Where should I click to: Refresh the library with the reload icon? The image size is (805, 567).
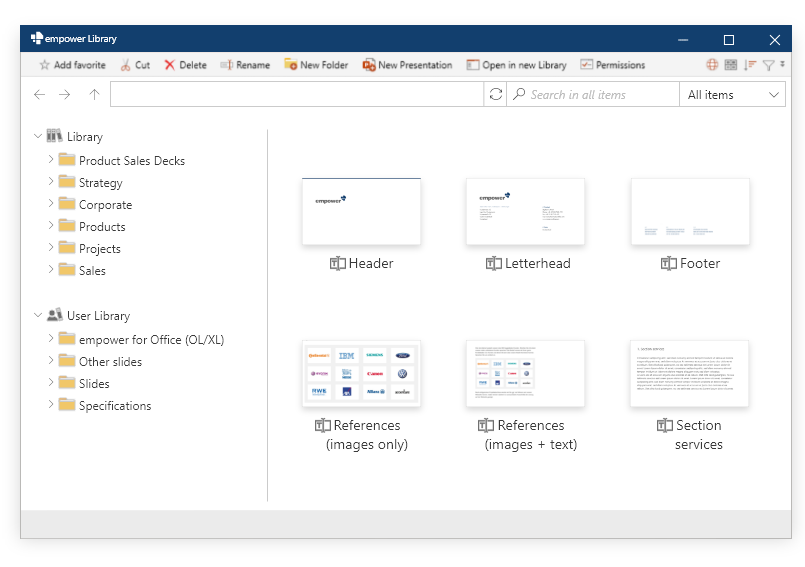click(x=495, y=95)
